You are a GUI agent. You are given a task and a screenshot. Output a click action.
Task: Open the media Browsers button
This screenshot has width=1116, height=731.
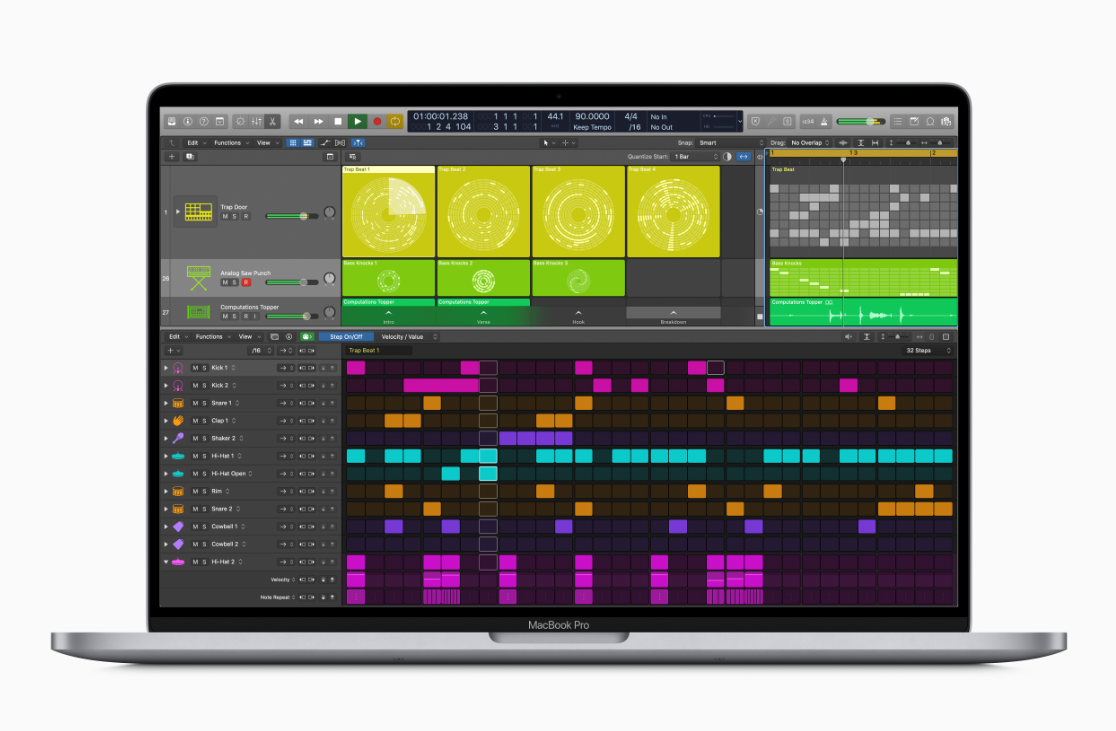coord(946,122)
